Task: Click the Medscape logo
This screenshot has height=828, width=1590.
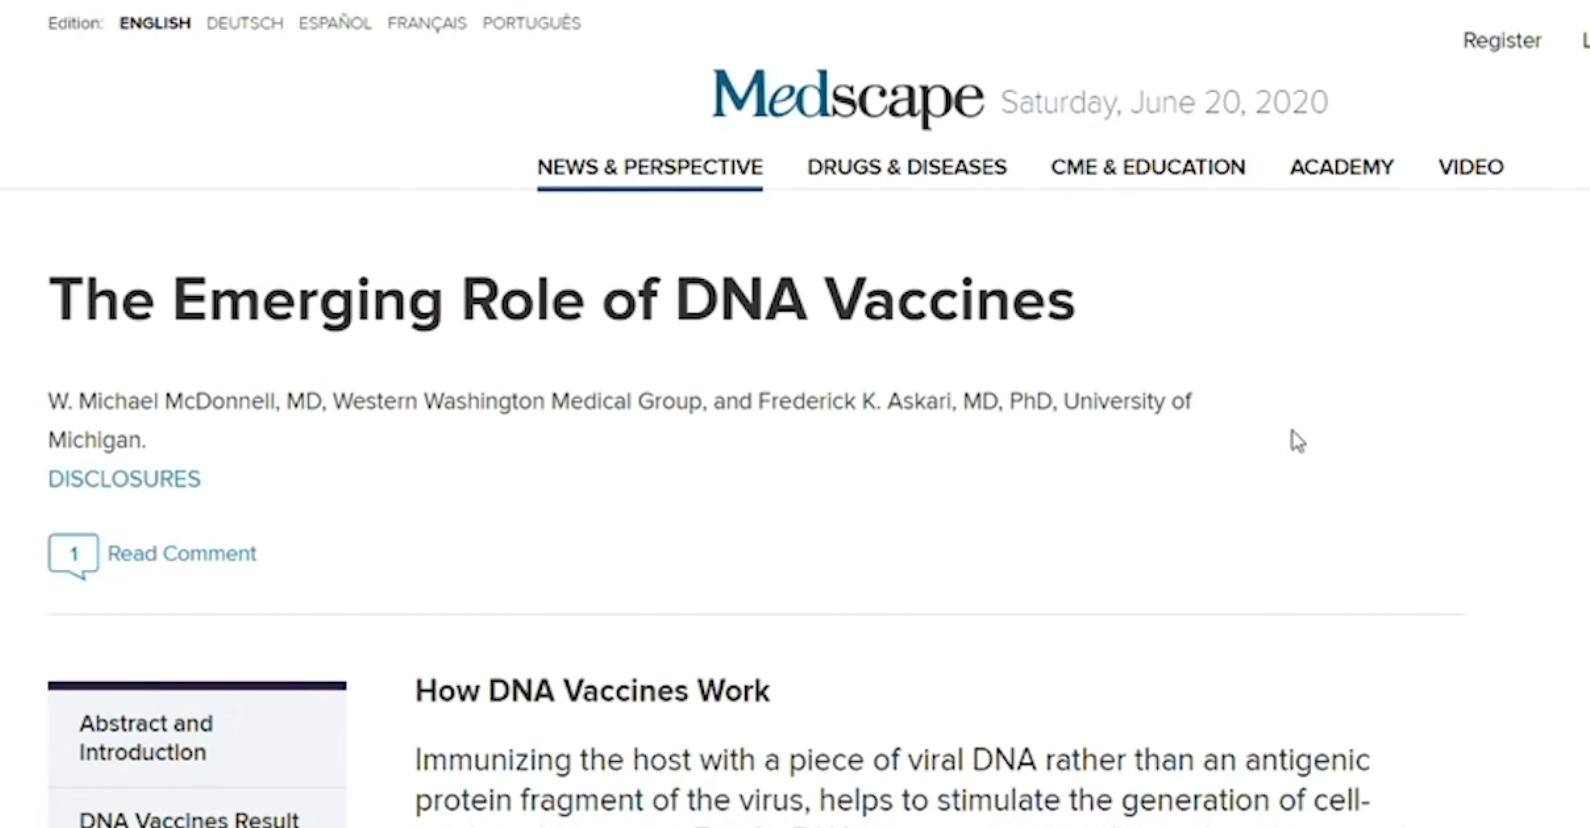Action: pyautogui.click(x=847, y=98)
